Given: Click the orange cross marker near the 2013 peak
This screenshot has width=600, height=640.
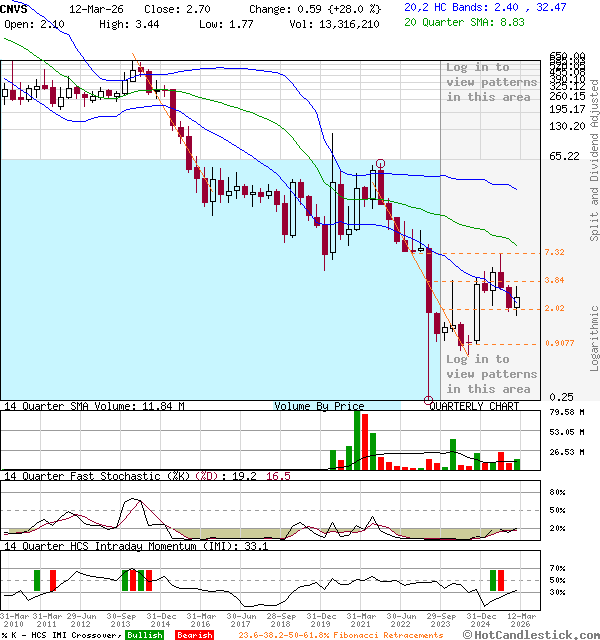Looking at the screenshot, I should pyautogui.click(x=134, y=58).
